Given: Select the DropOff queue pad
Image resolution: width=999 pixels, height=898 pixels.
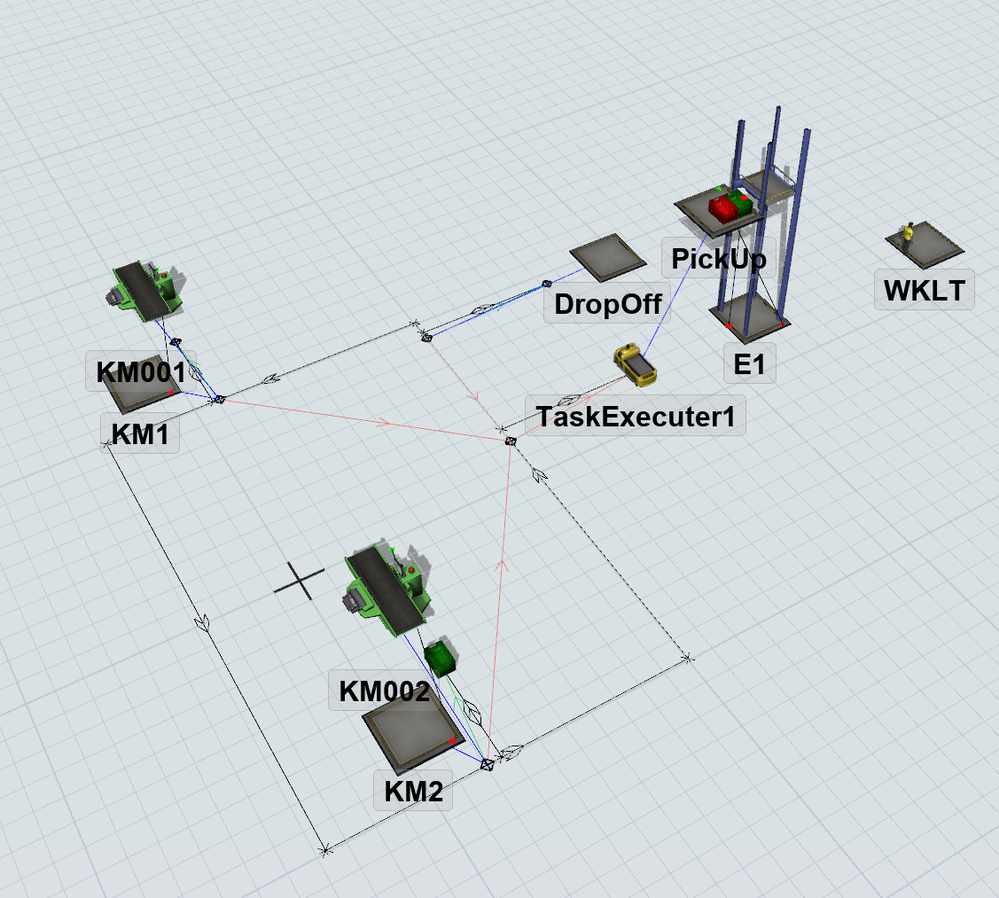Looking at the screenshot, I should click(608, 257).
